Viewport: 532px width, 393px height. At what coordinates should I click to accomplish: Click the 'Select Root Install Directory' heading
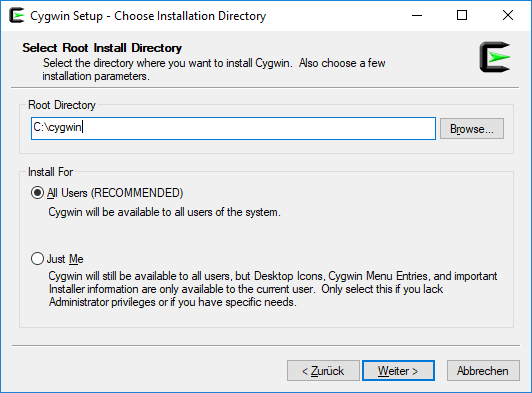pyautogui.click(x=102, y=48)
